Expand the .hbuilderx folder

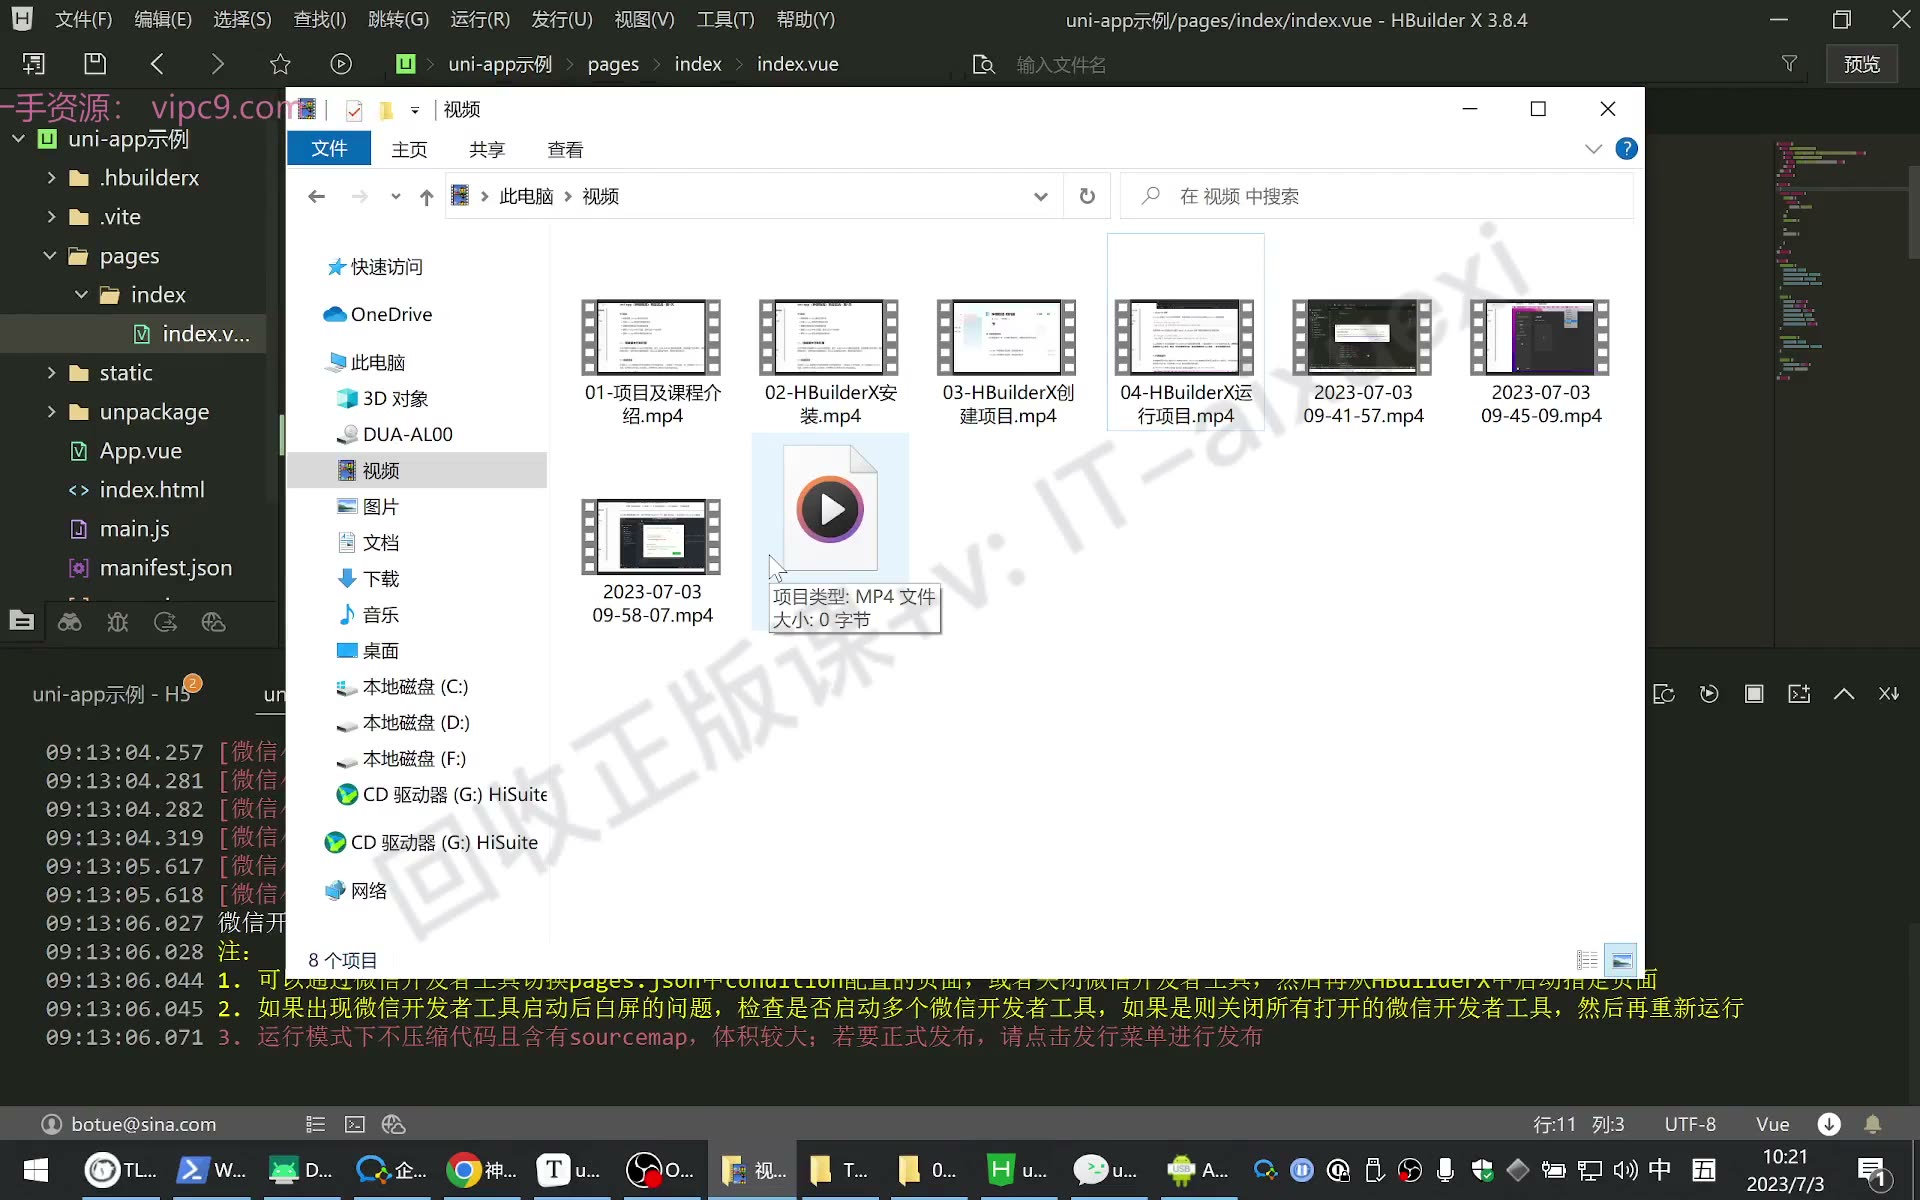pyautogui.click(x=51, y=178)
